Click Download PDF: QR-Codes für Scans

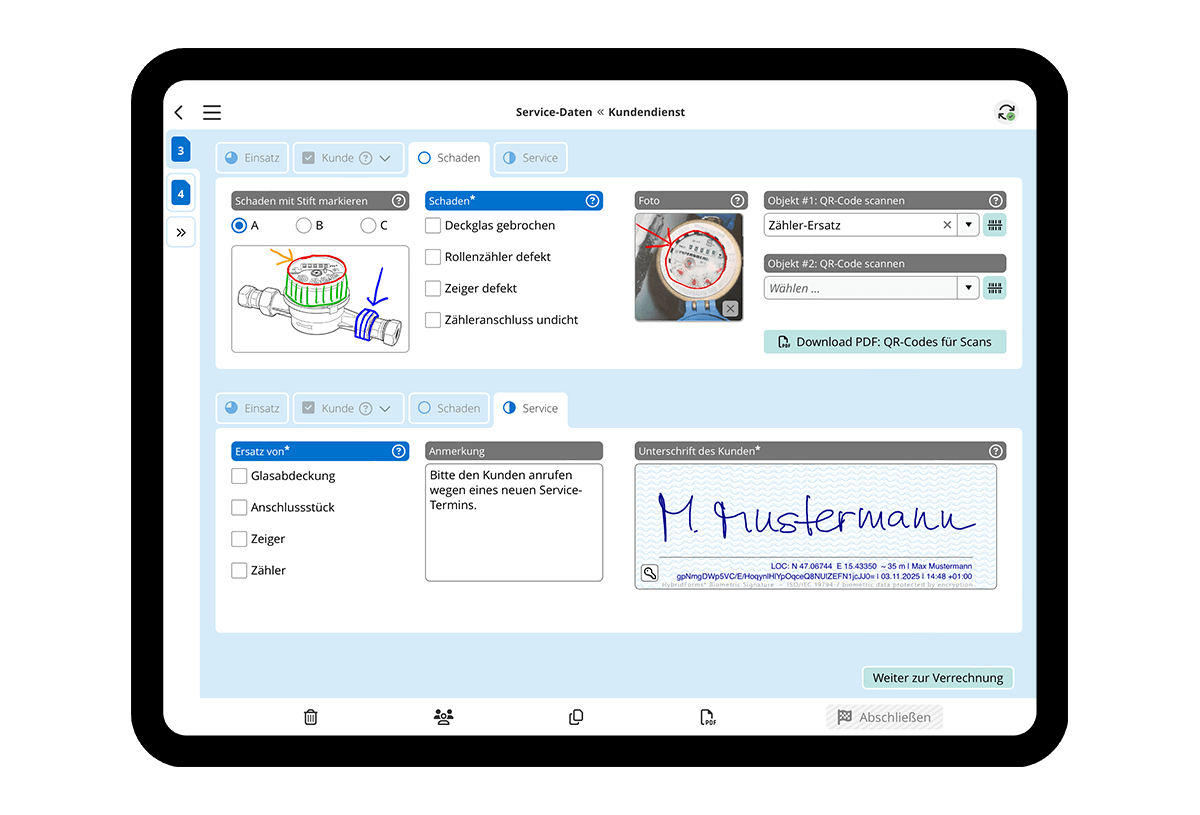[884, 341]
